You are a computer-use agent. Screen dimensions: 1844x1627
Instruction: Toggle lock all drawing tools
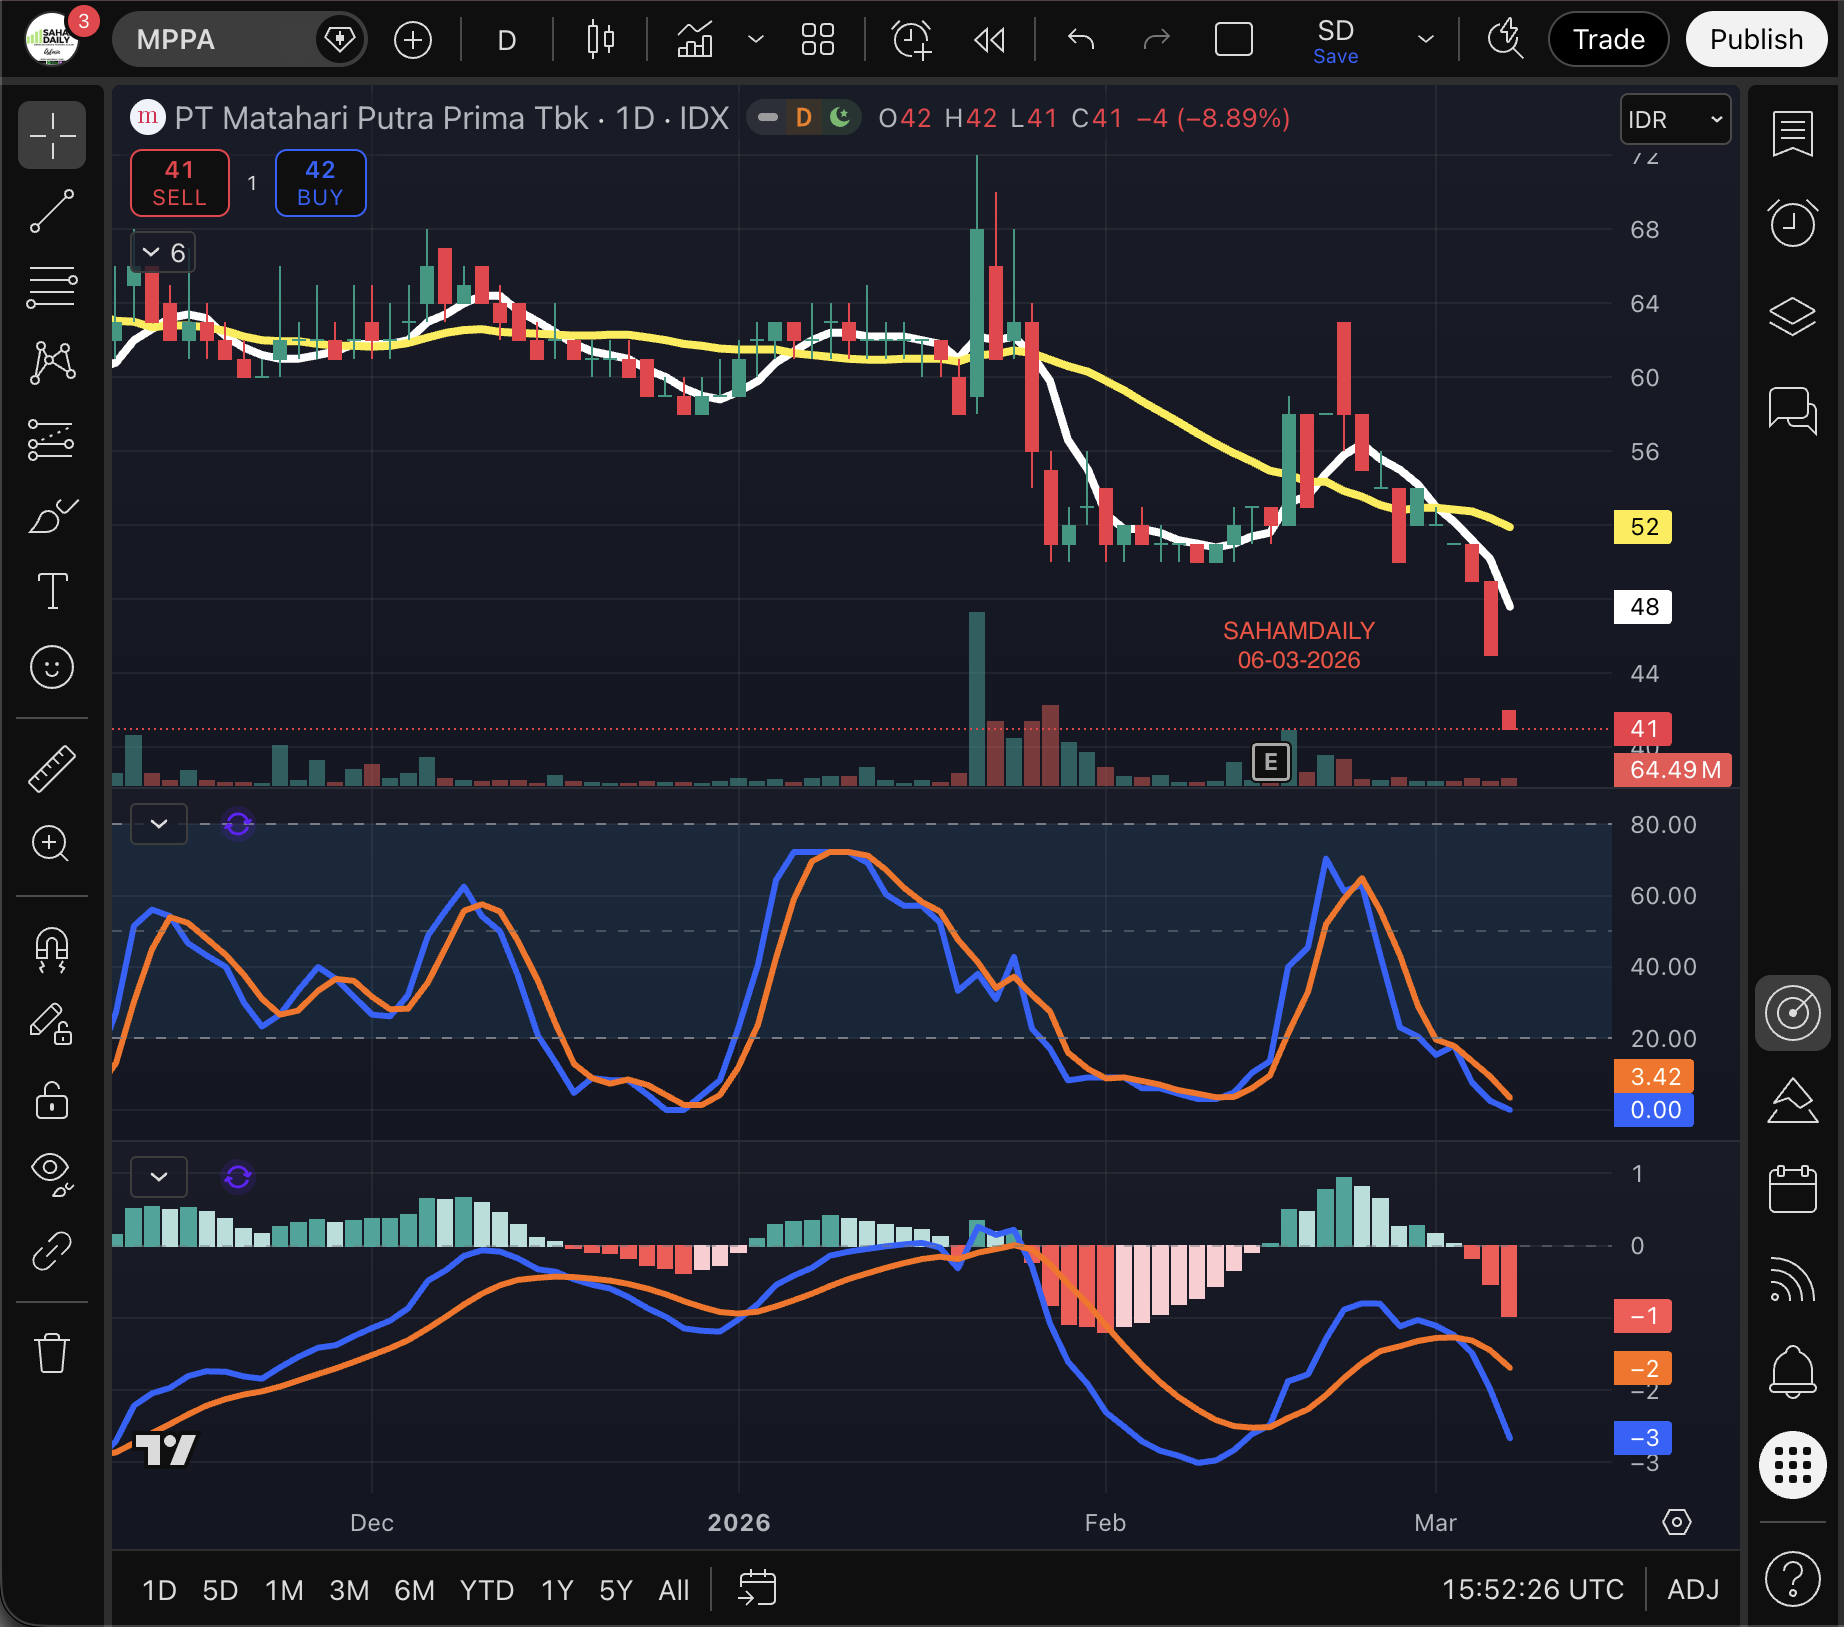[x=52, y=1100]
